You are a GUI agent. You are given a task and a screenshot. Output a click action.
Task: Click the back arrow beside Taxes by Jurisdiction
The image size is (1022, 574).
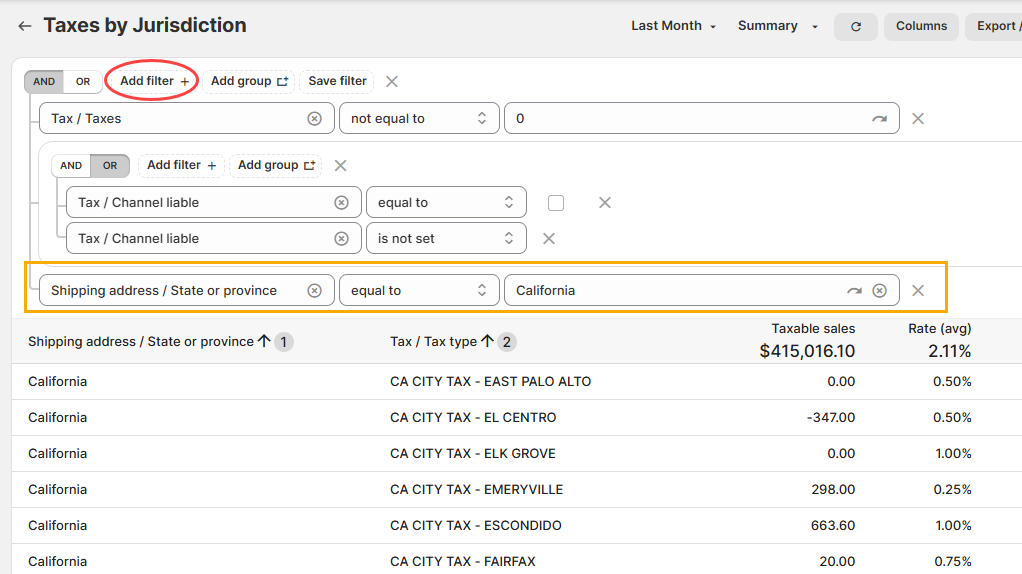tap(25, 26)
